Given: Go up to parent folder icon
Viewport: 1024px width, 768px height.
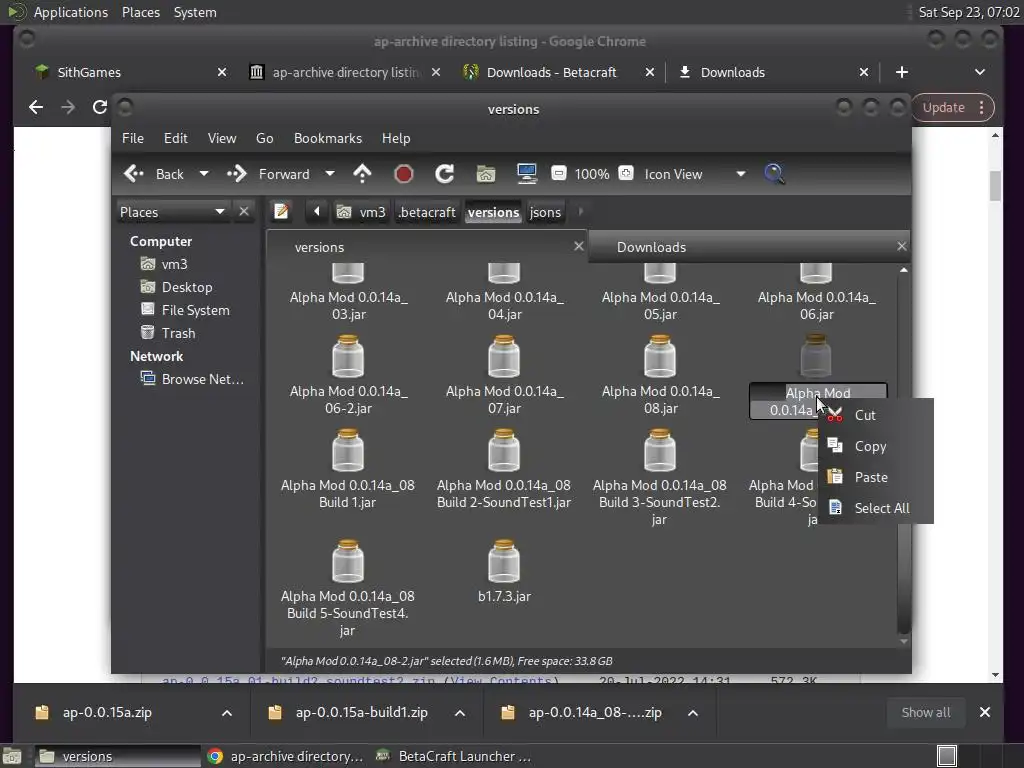Looking at the screenshot, I should (362, 174).
